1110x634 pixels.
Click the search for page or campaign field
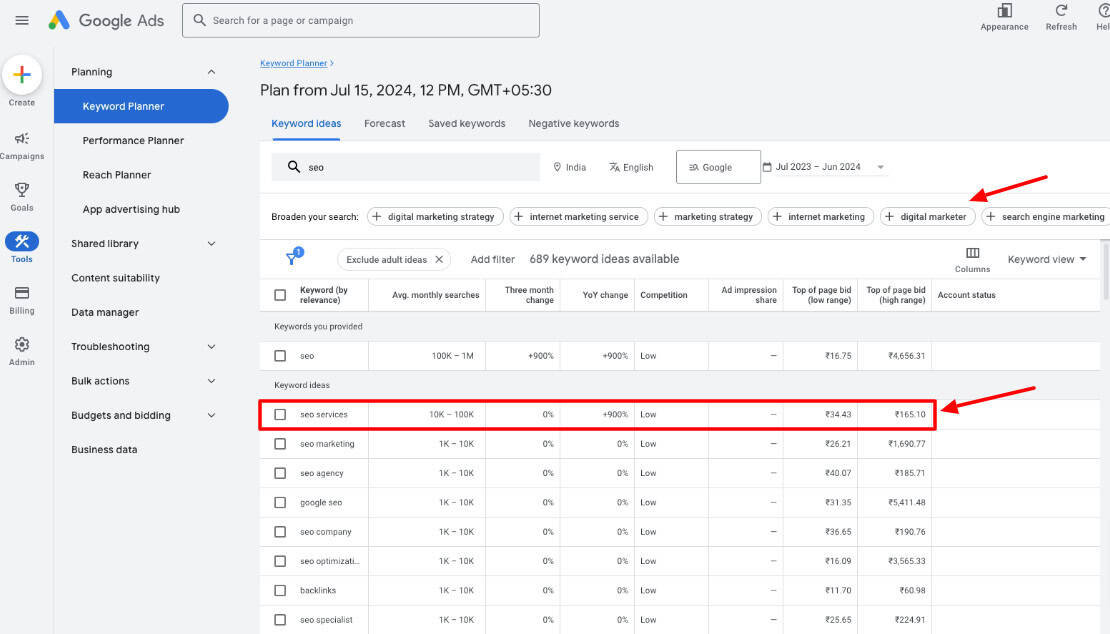point(360,20)
